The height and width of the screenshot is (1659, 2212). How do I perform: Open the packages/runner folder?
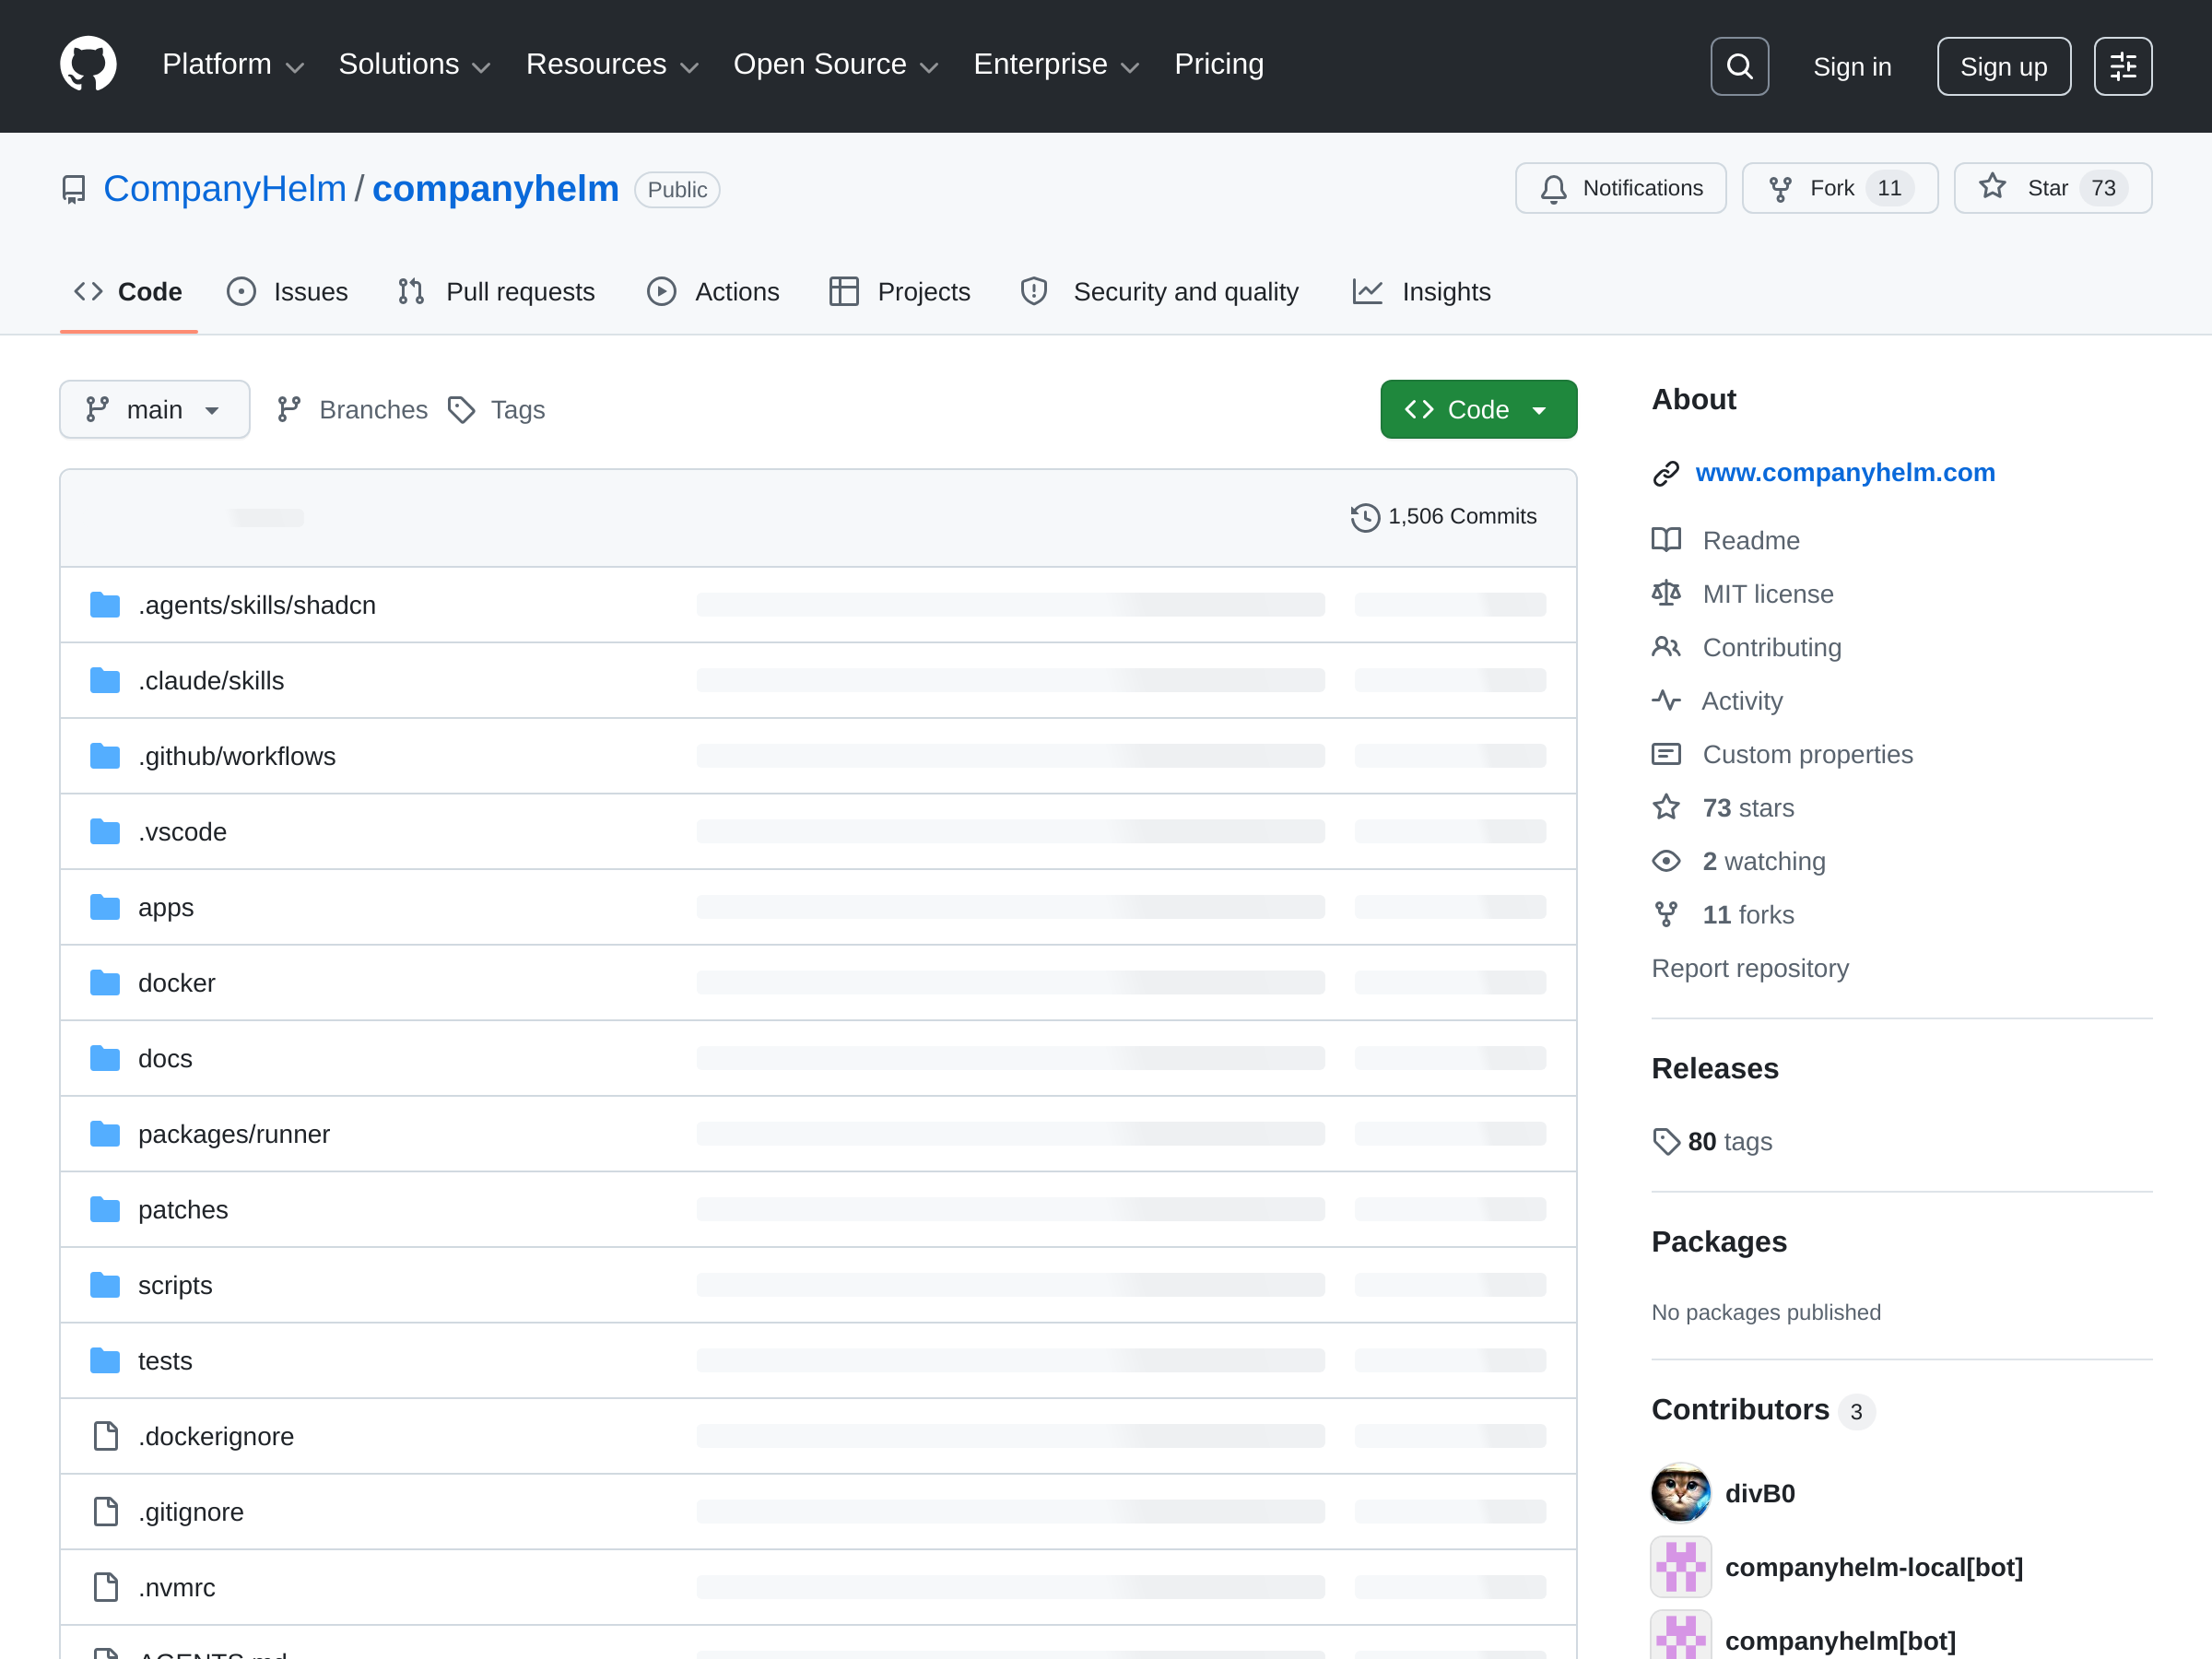tap(234, 1134)
